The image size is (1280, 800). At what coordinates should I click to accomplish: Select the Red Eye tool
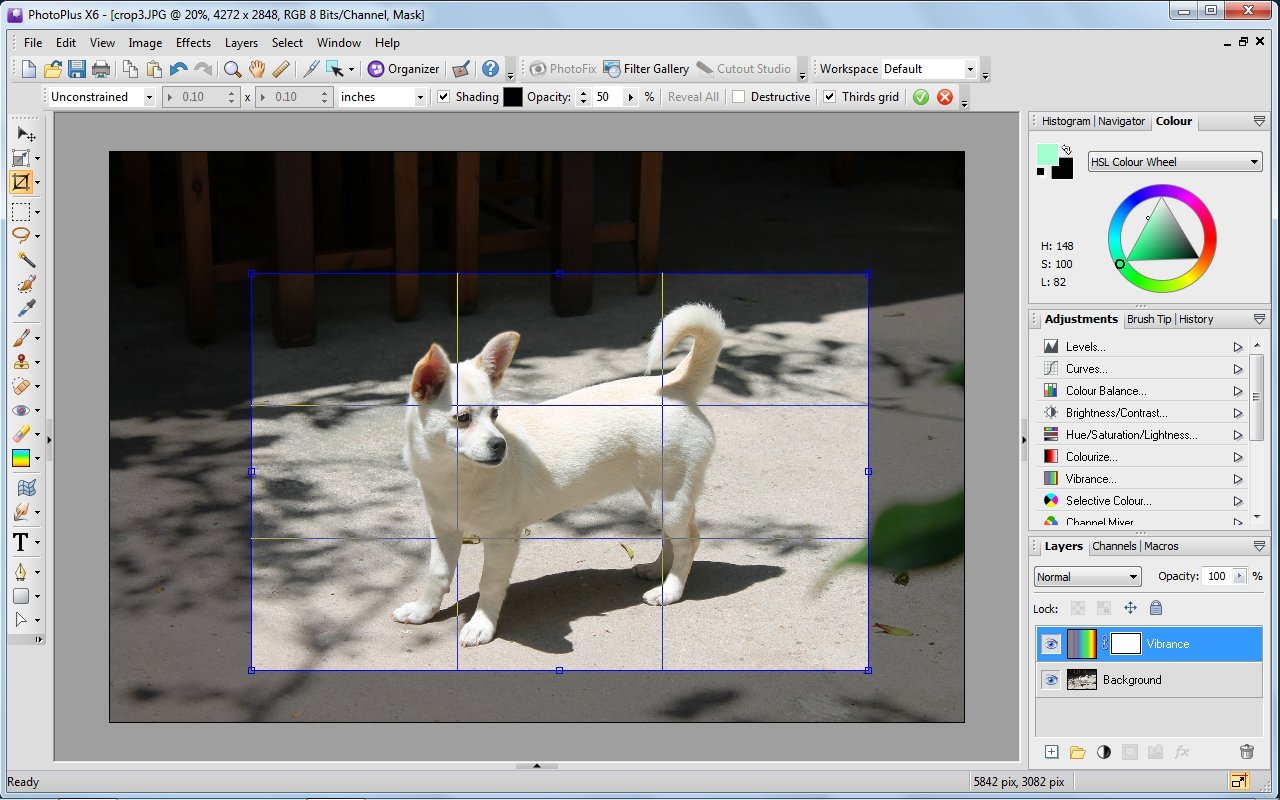pos(20,410)
